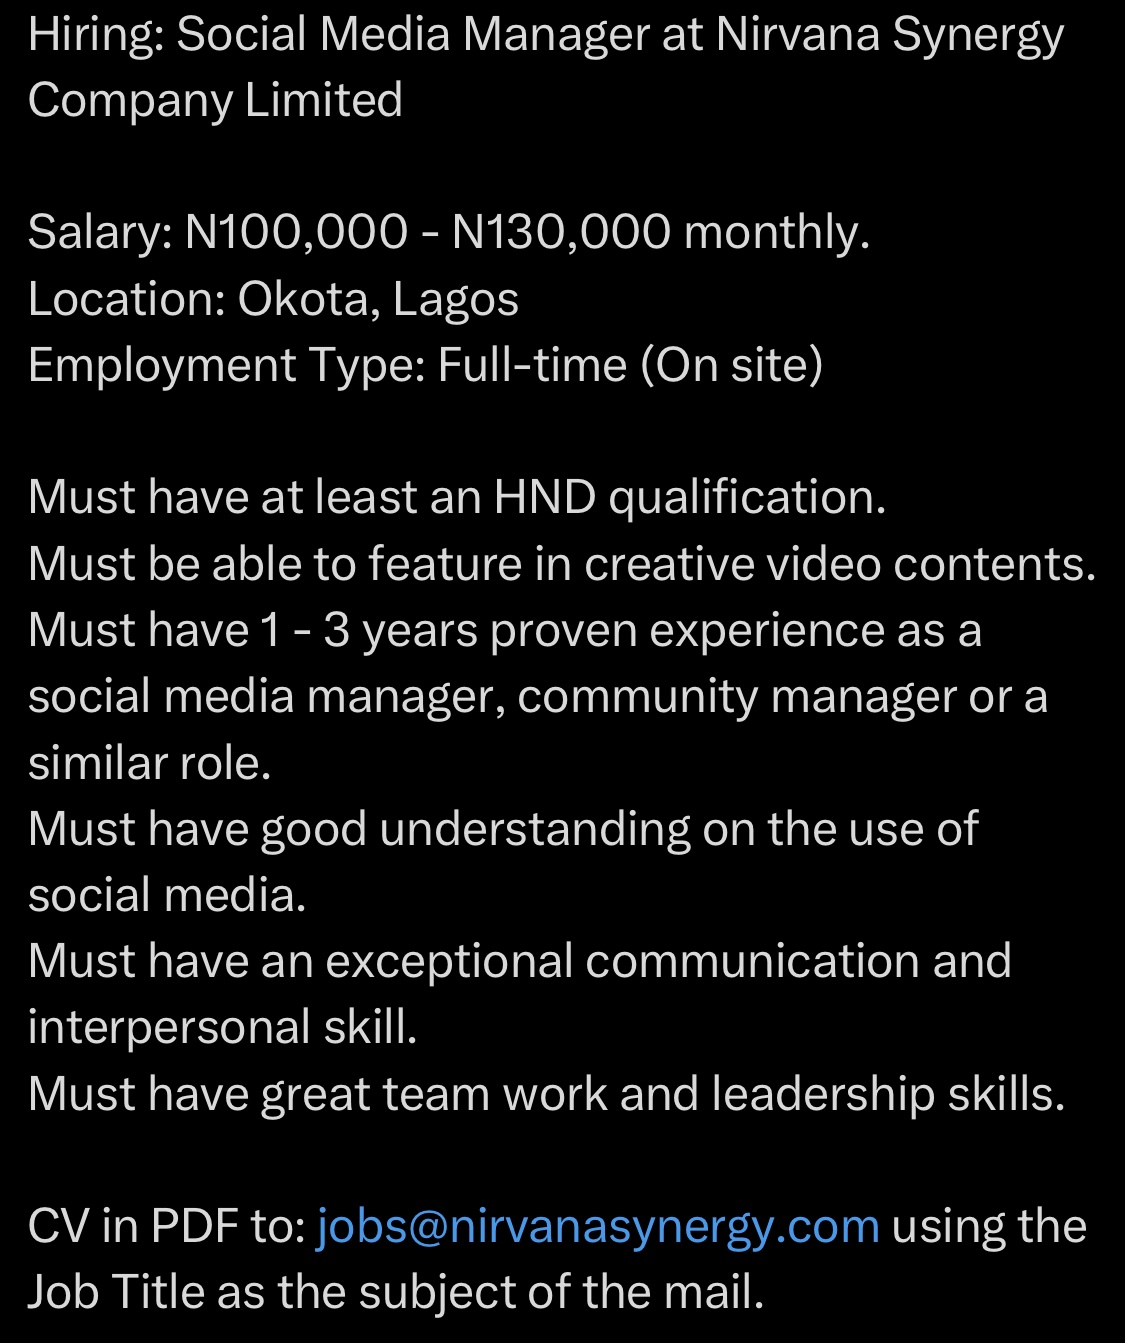Click the 'Hiring: Social Media Manager' heading
Viewport: 1125px width, 1343px height.
(x=340, y=35)
